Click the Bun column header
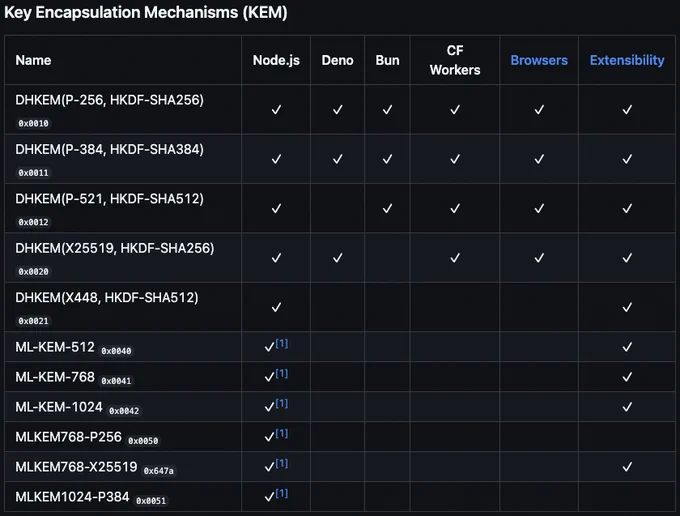Viewport: 680px width, 516px height. pos(387,60)
